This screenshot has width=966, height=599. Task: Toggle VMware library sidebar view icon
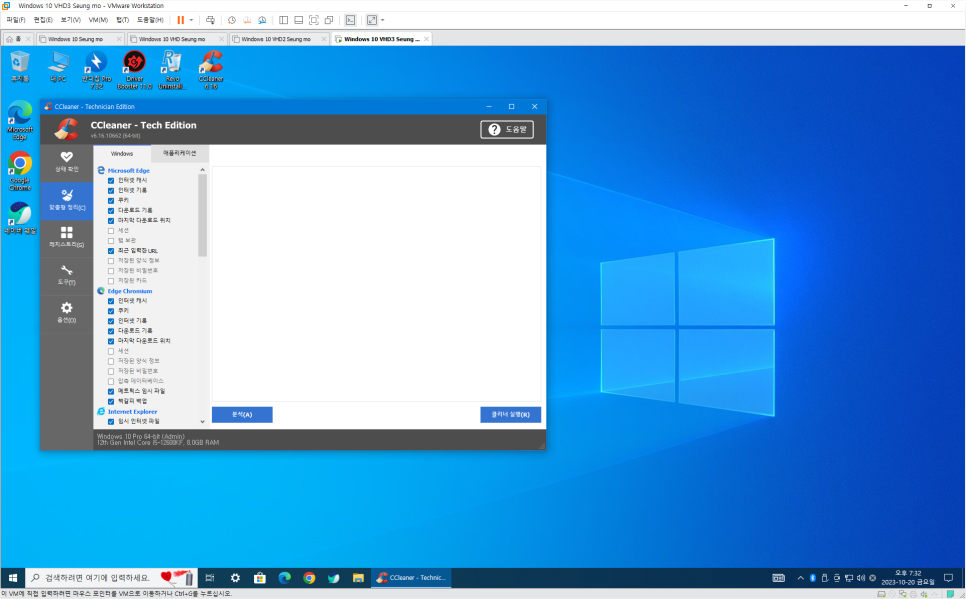[283, 20]
